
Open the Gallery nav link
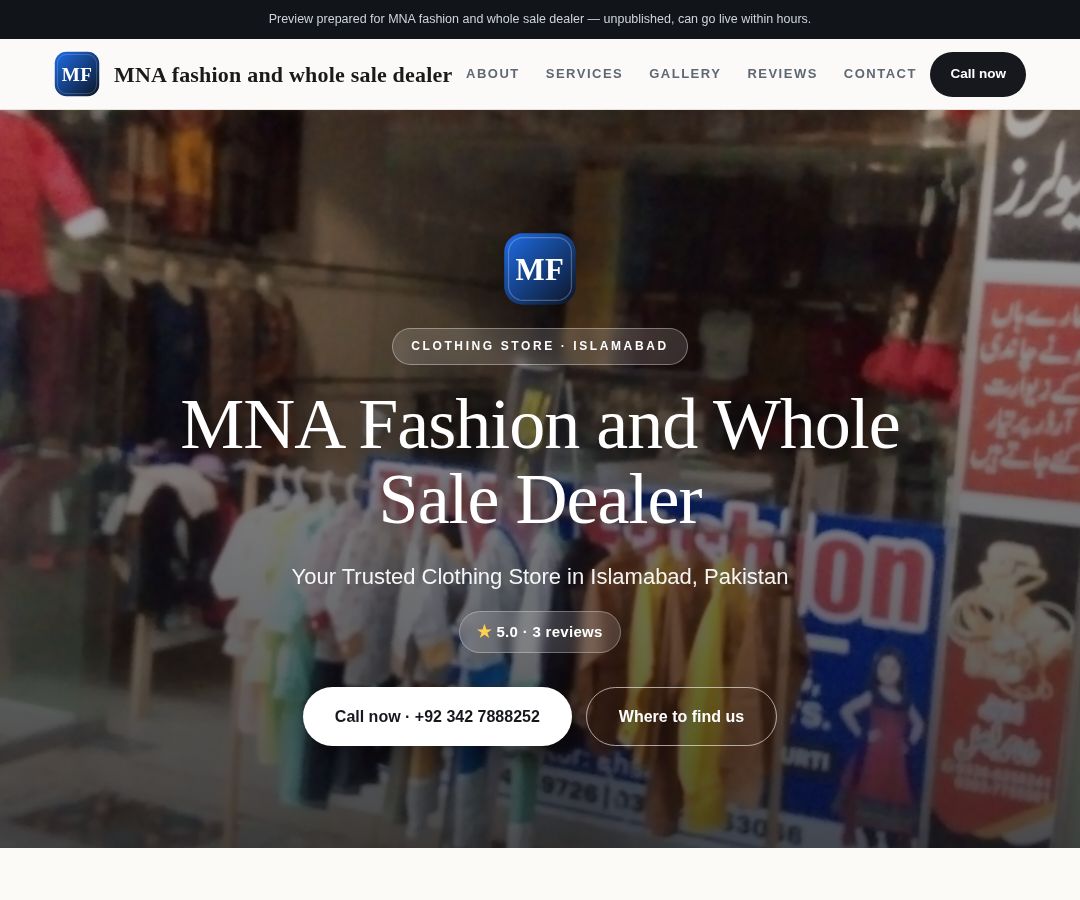pyautogui.click(x=685, y=74)
